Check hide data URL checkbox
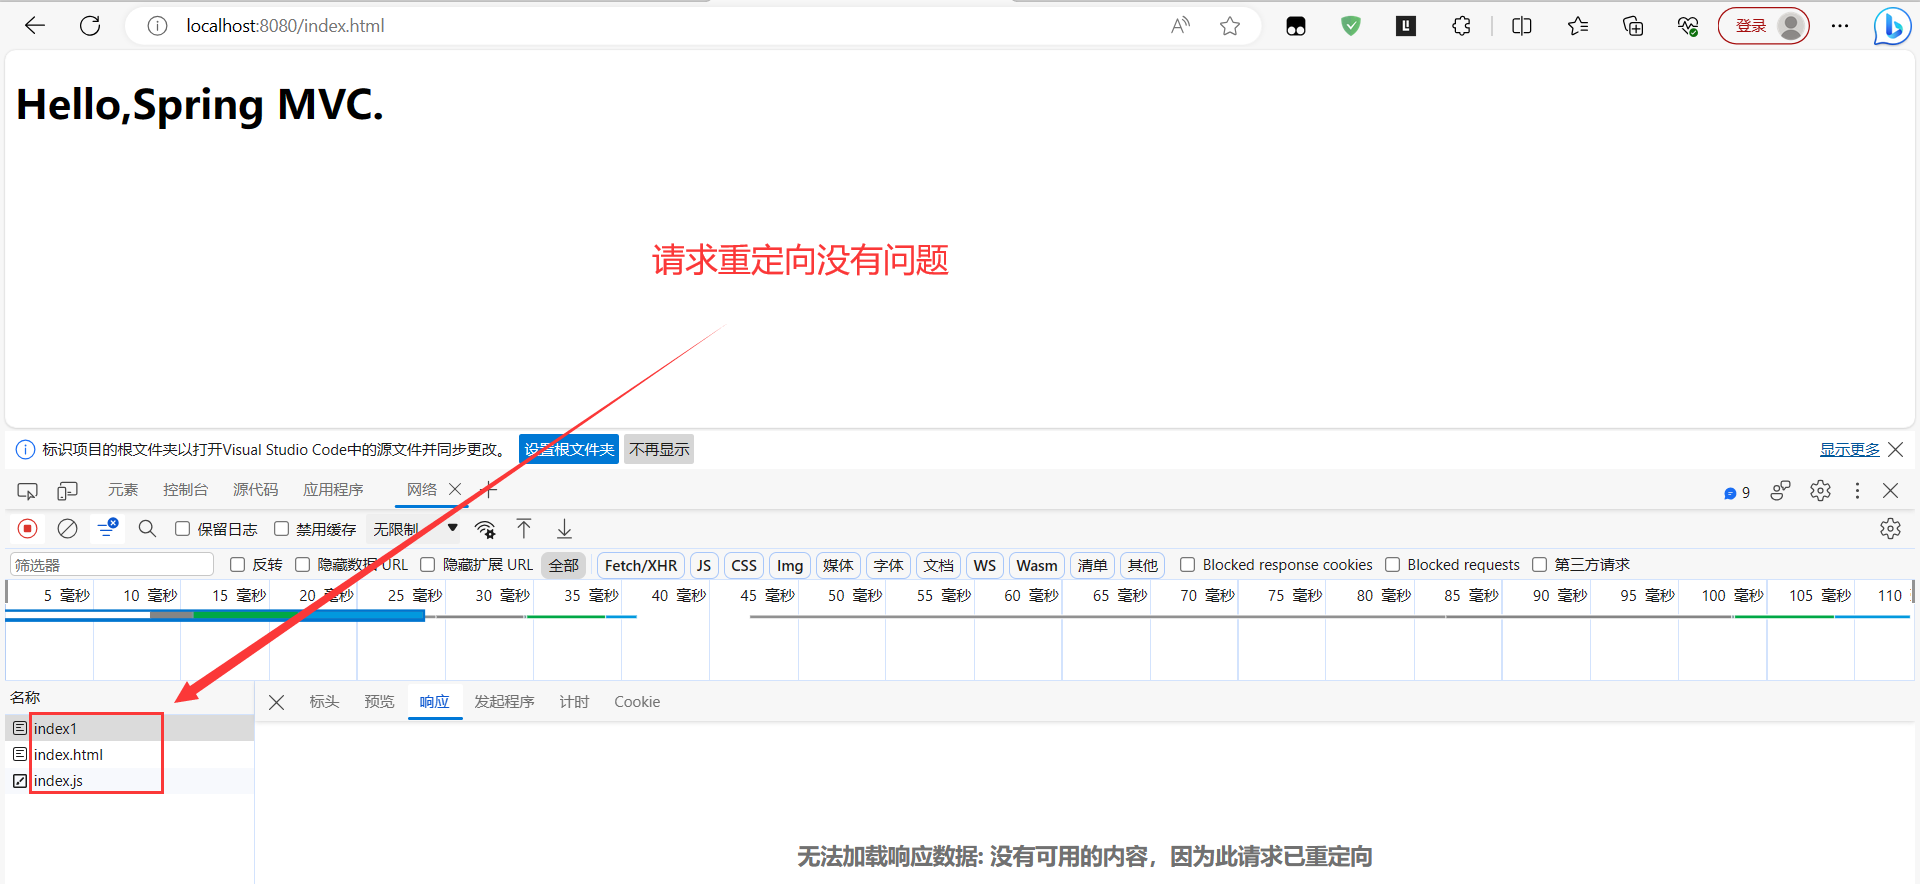Viewport: 1920px width, 884px height. [302, 565]
